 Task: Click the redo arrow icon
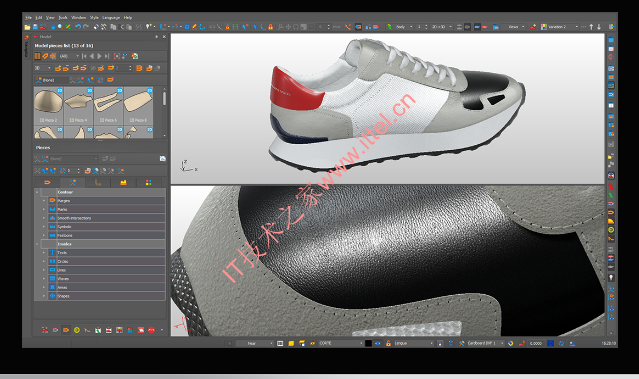[x=86, y=27]
